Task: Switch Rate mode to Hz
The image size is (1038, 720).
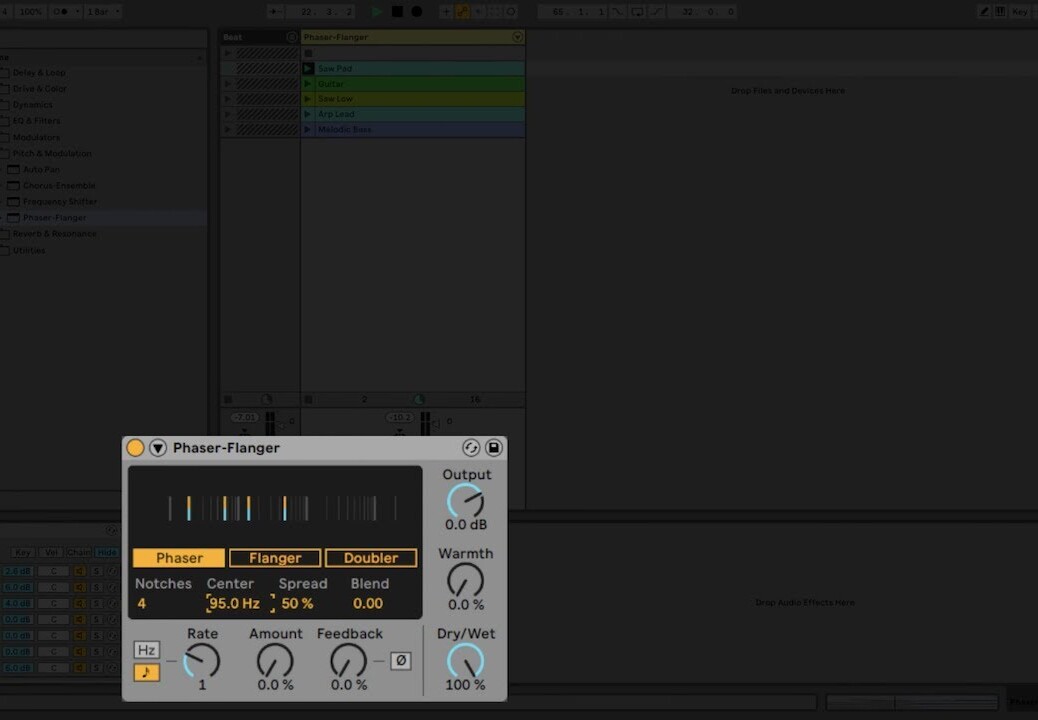Action: (146, 650)
